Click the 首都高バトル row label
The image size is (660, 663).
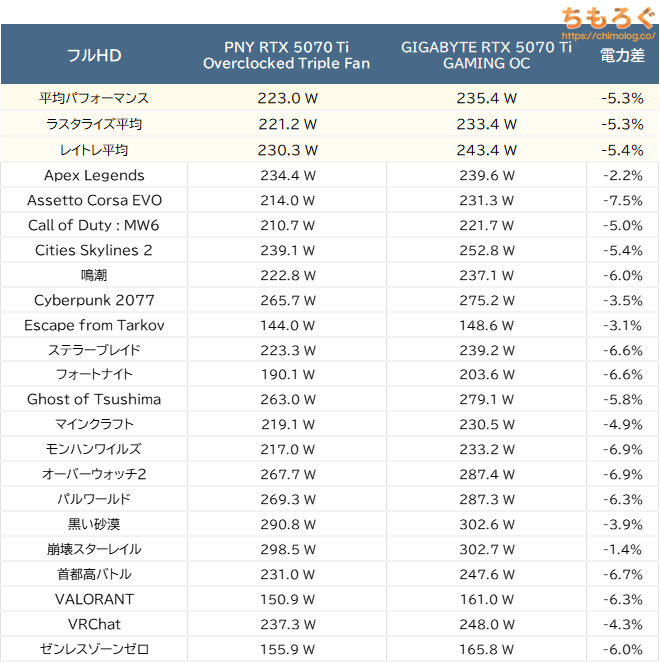94,573
